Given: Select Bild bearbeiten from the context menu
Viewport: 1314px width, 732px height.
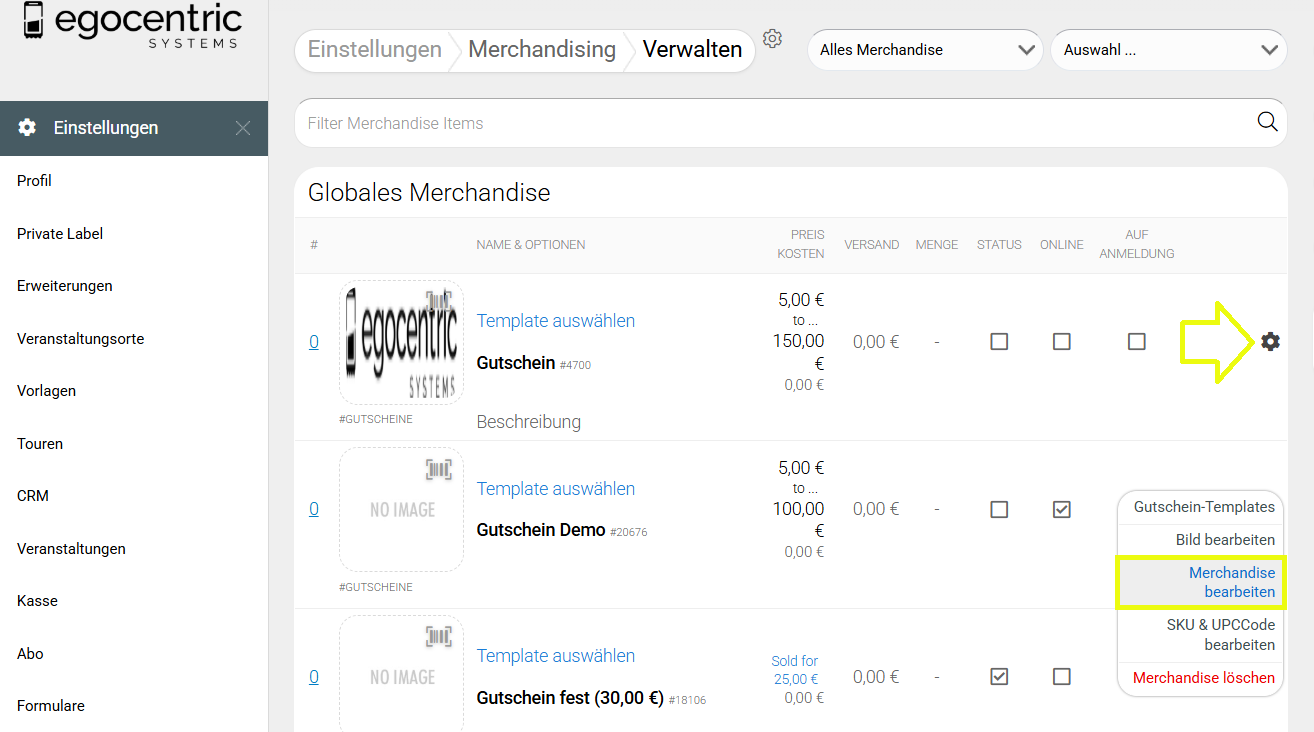Looking at the screenshot, I should tap(1224, 540).
